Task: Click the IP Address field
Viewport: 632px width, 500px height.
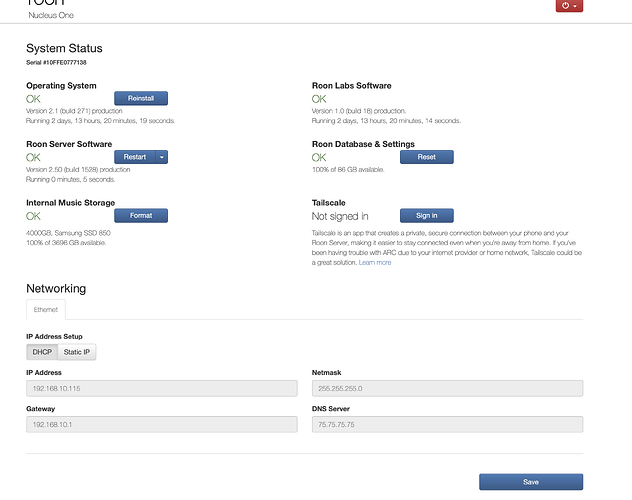Action: [x=162, y=388]
